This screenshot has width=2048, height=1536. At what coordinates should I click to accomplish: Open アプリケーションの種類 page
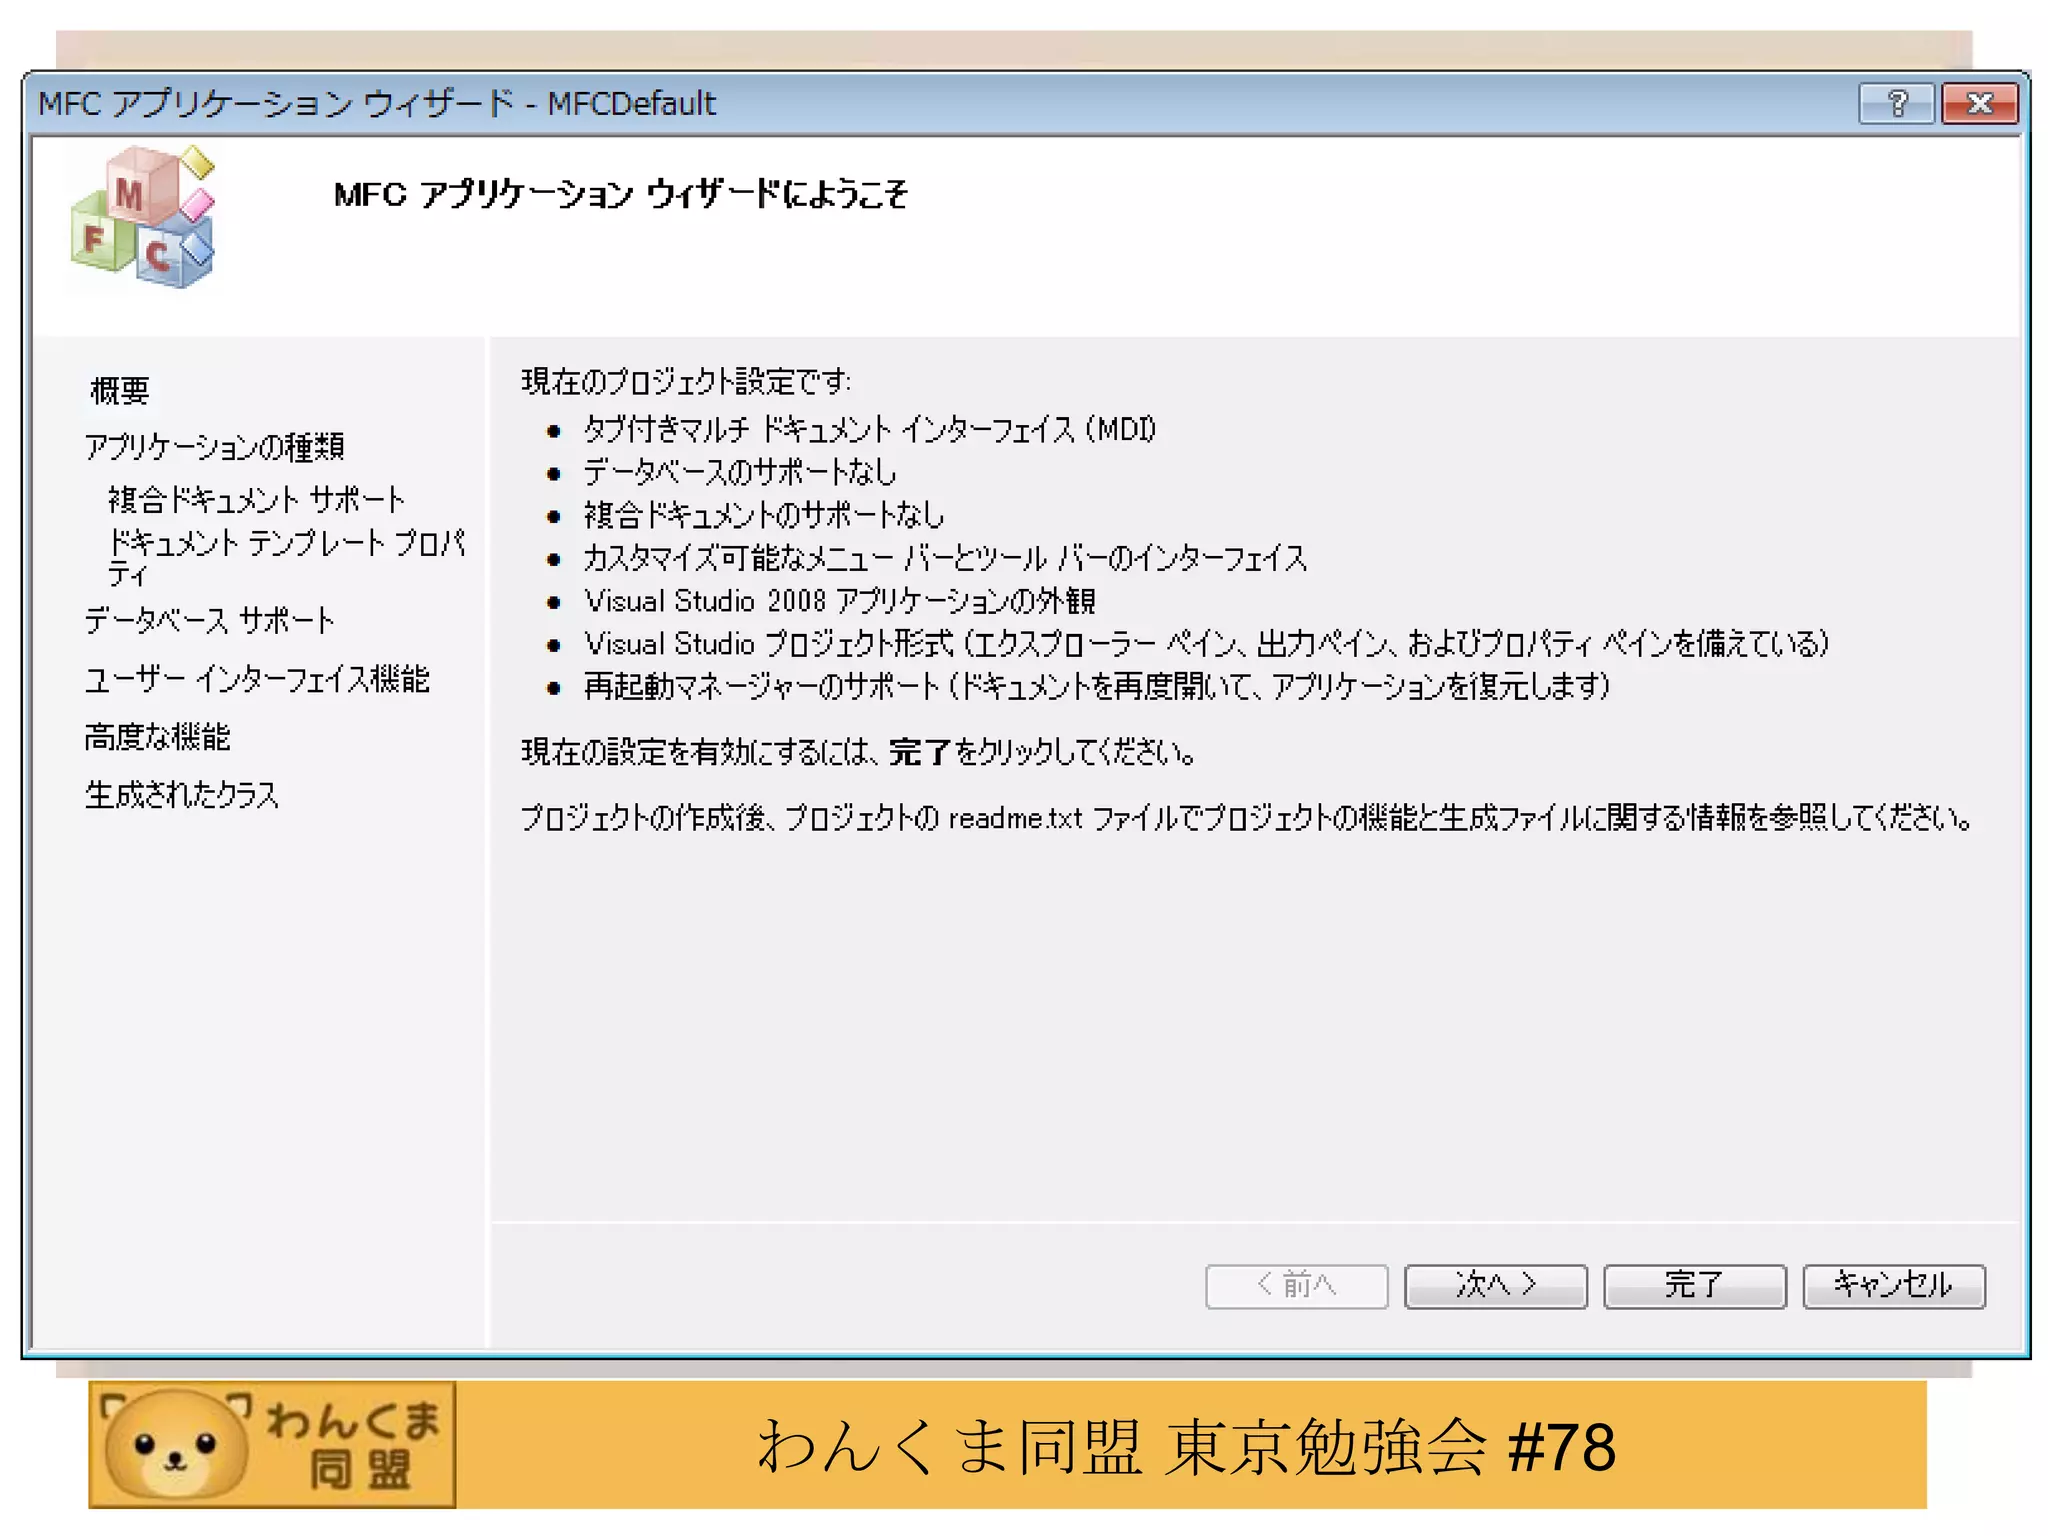[x=215, y=446]
